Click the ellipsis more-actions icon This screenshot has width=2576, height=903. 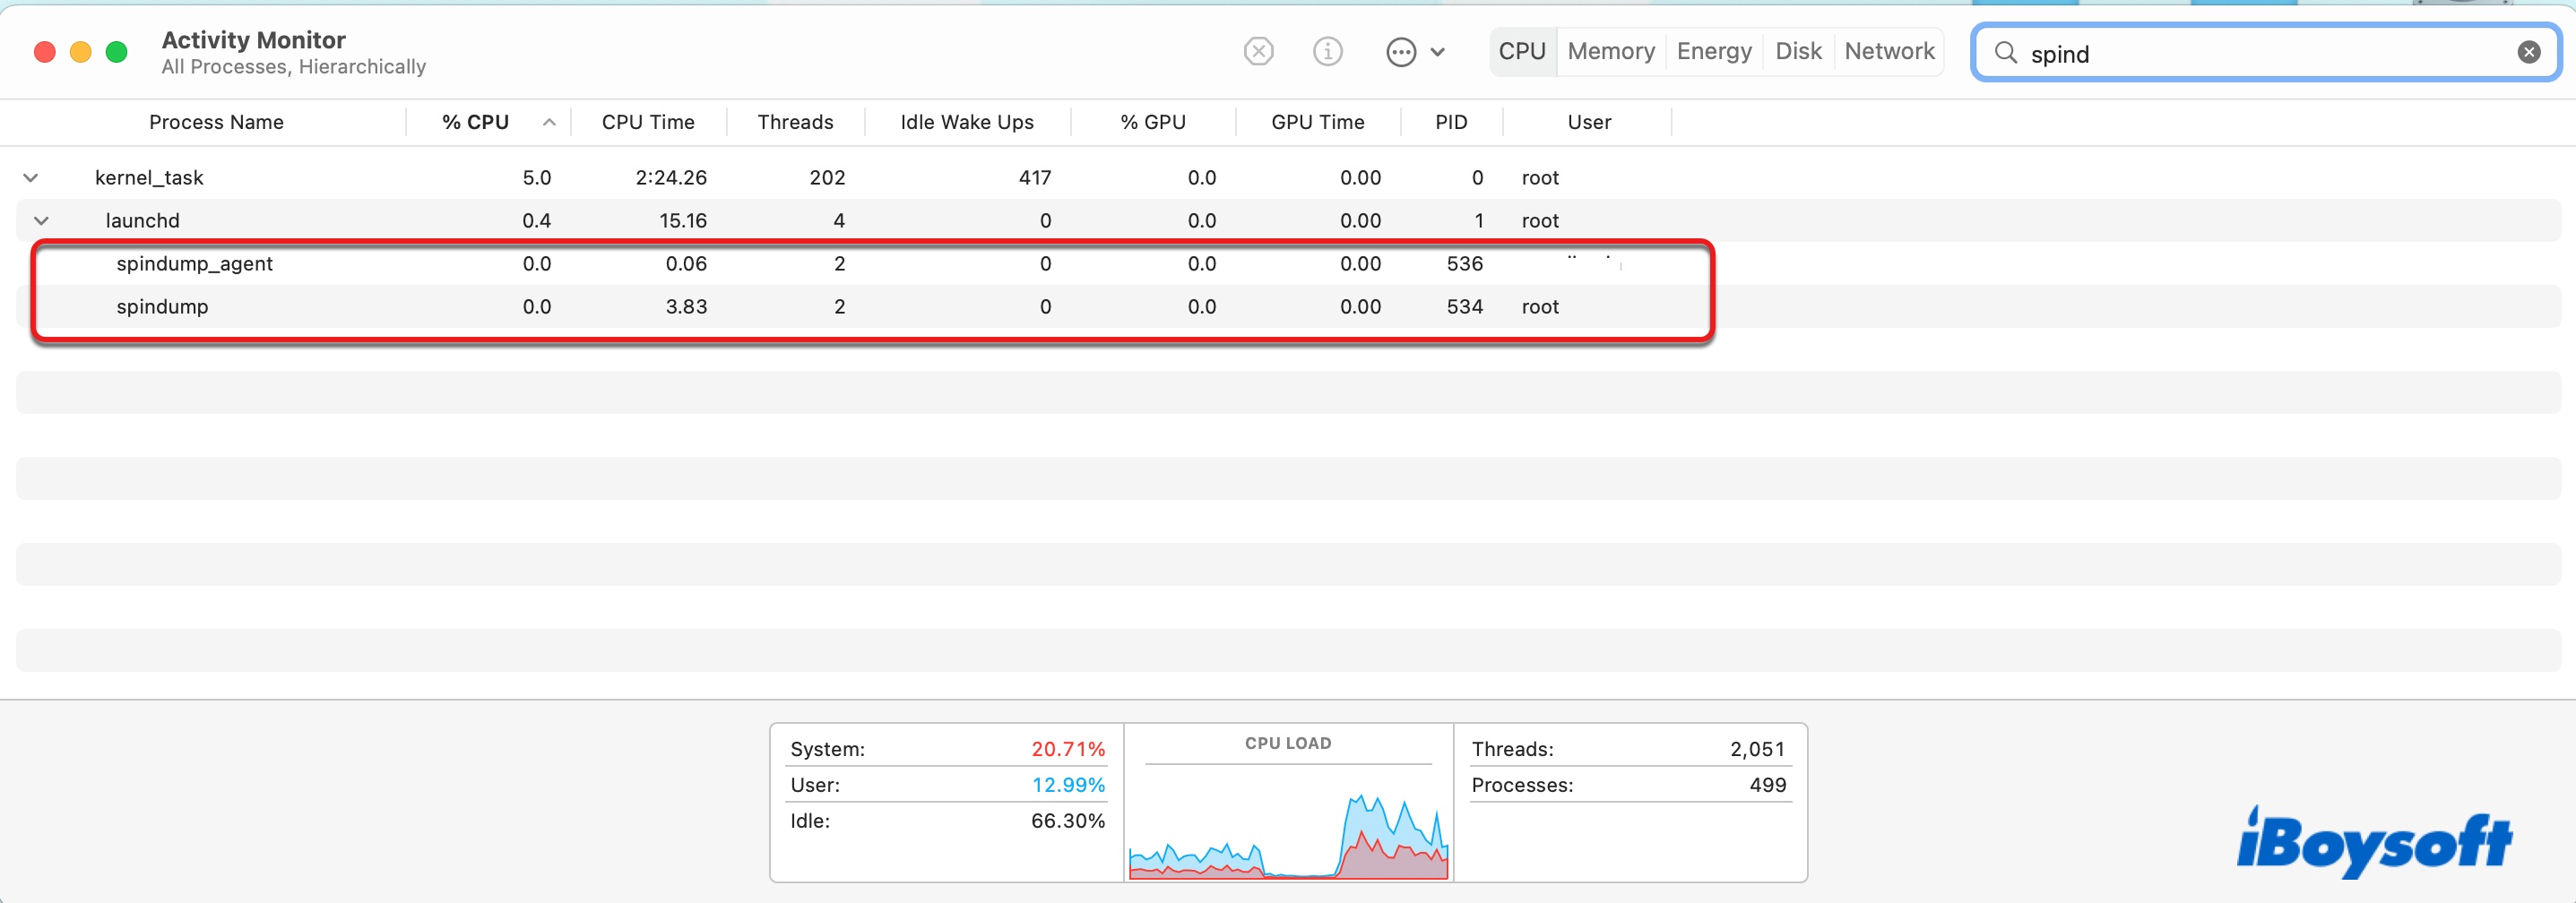pyautogui.click(x=1401, y=52)
